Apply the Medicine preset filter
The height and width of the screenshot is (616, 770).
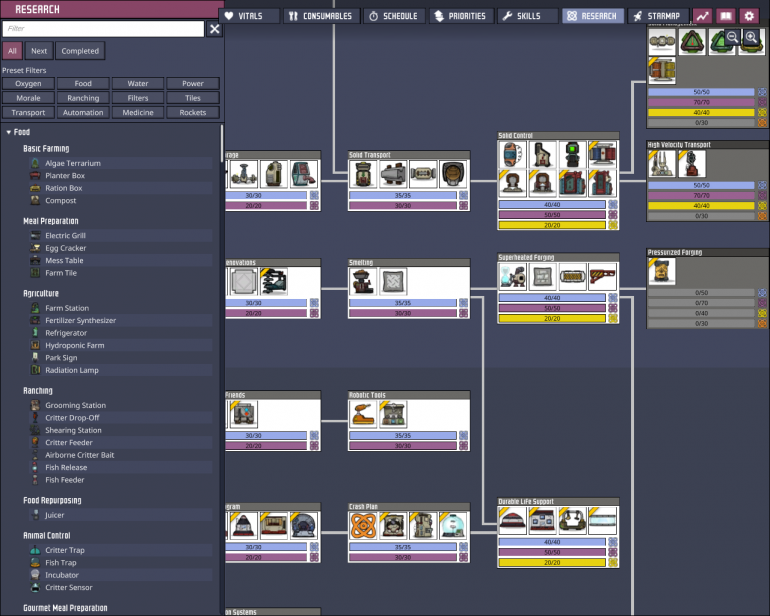[x=138, y=112]
